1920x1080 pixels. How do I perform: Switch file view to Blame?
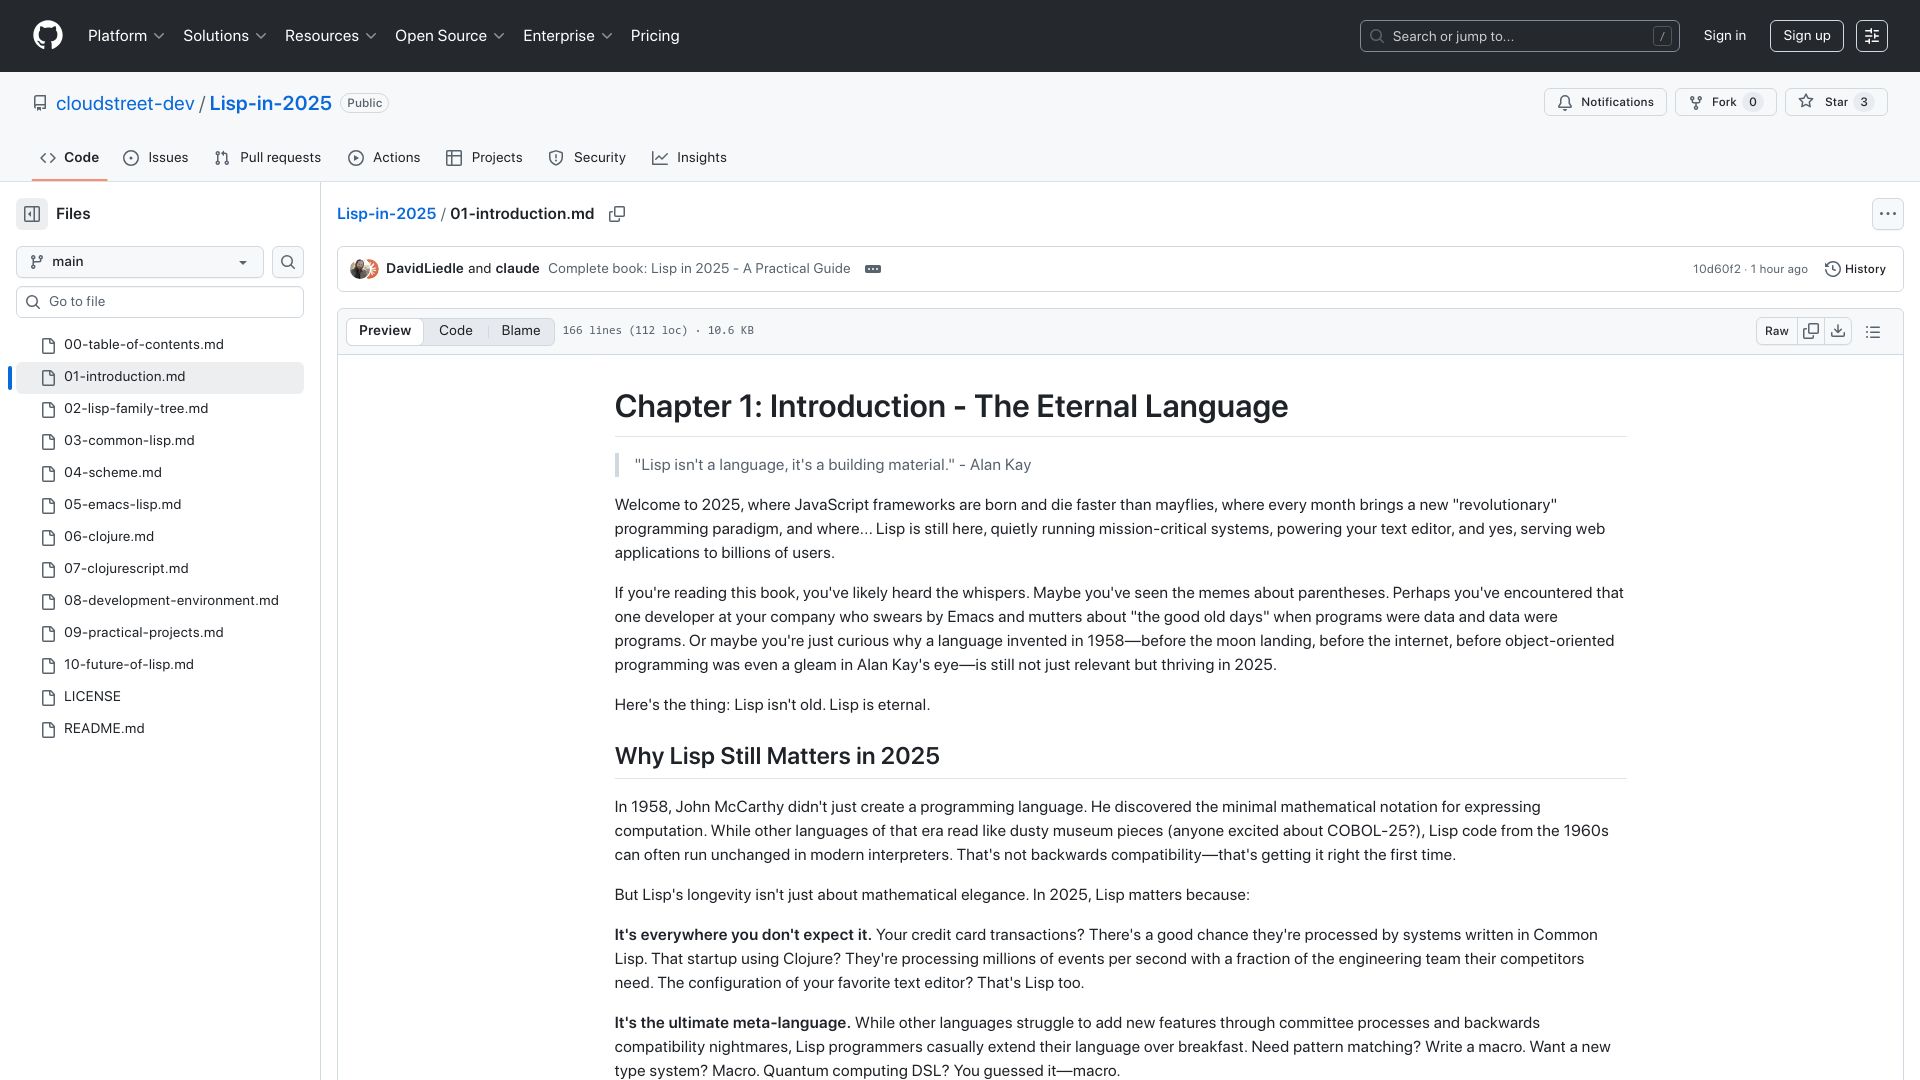pyautogui.click(x=521, y=331)
